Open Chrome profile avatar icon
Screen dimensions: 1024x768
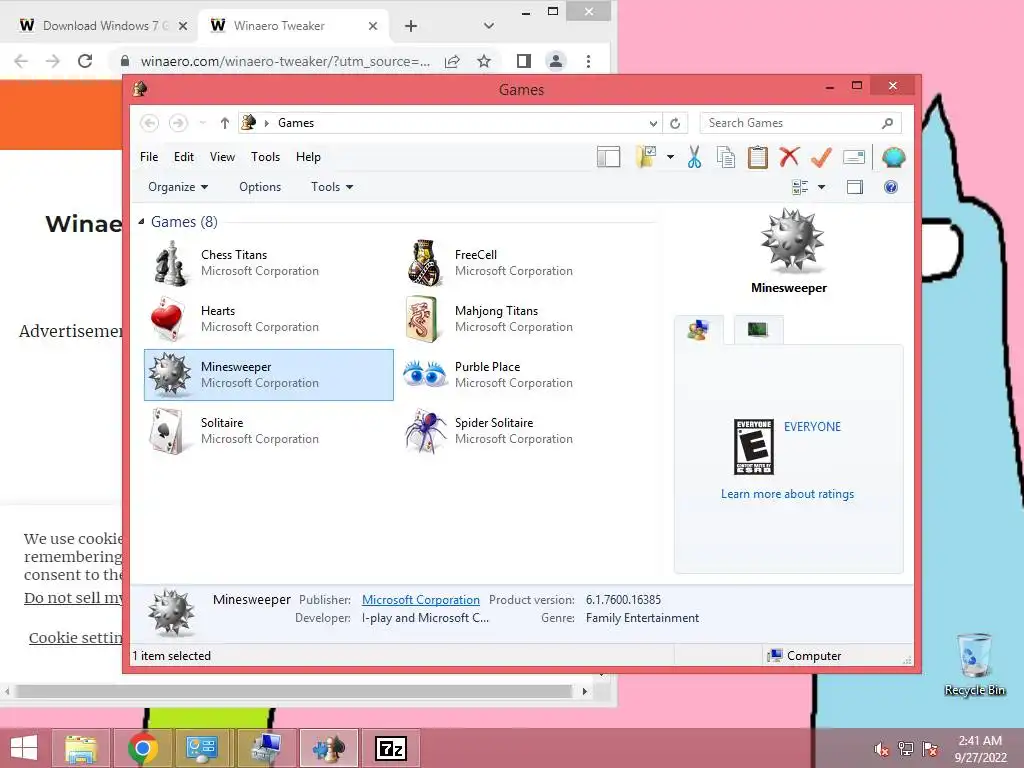click(x=556, y=61)
